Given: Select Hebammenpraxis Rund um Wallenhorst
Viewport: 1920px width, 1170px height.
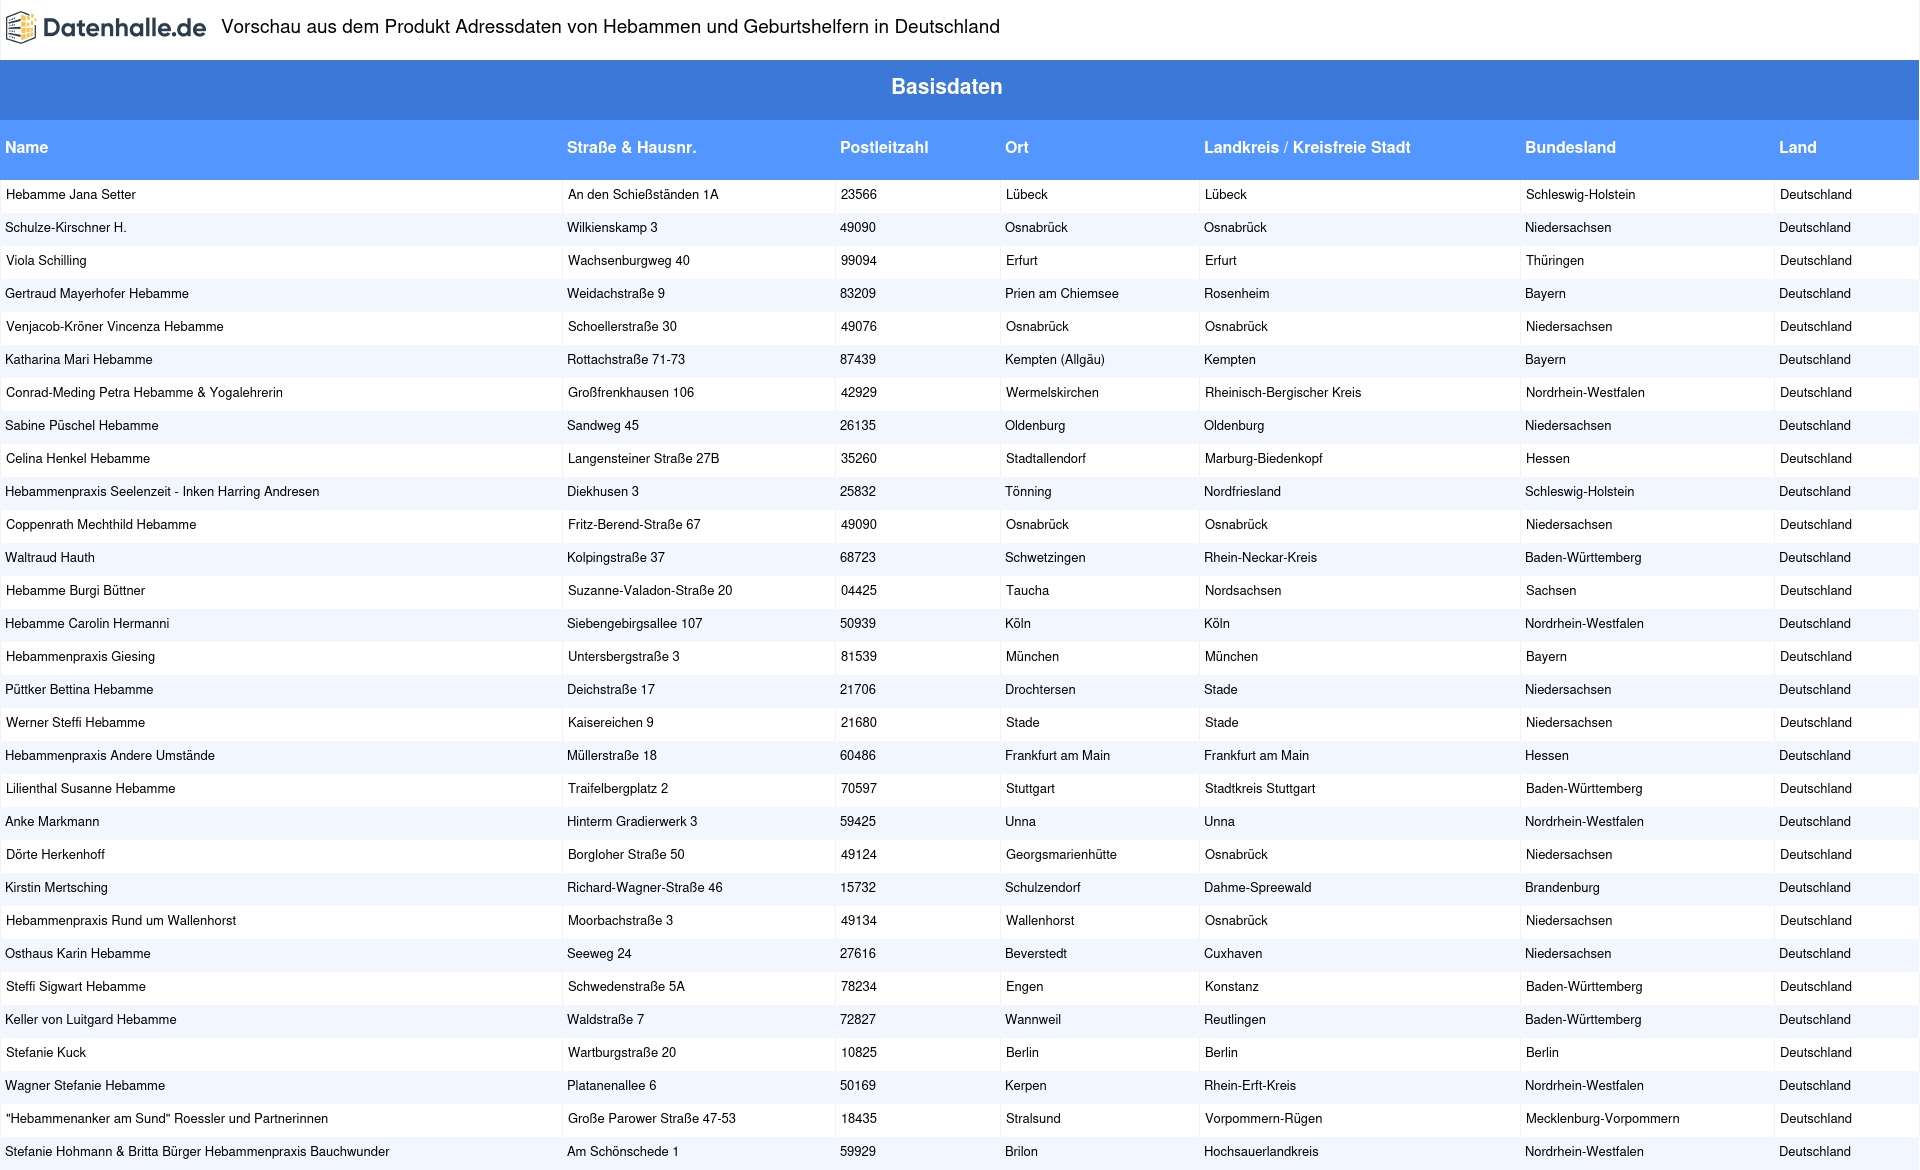Looking at the screenshot, I should click(121, 921).
